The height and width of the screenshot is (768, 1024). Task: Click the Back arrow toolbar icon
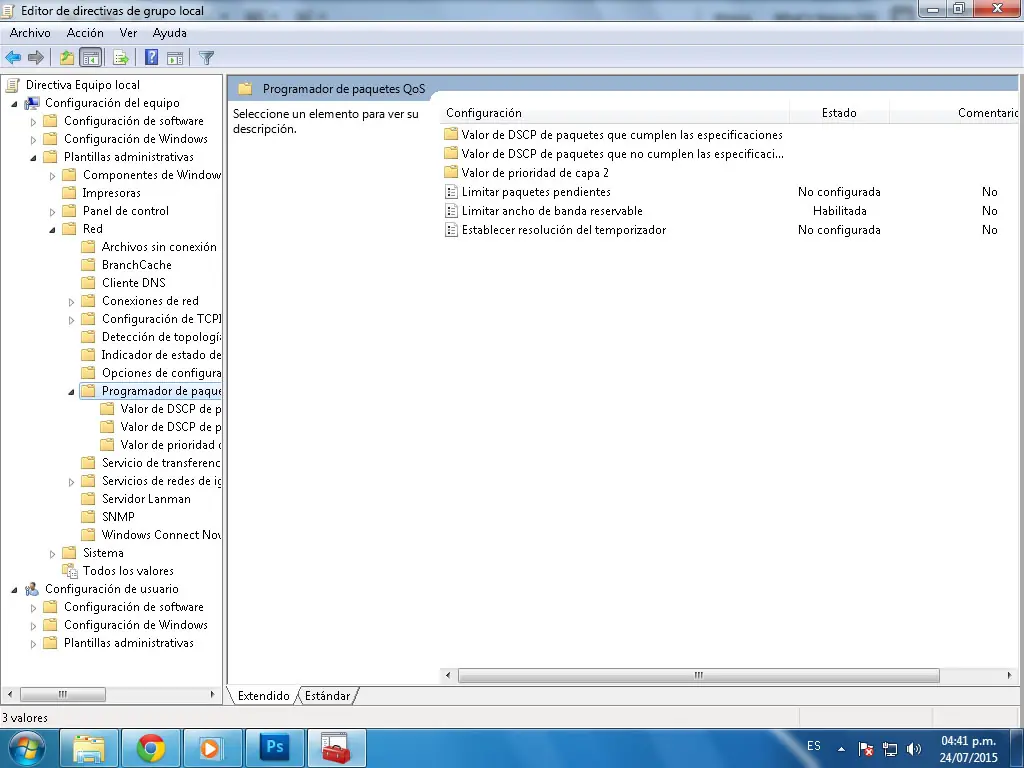point(13,57)
